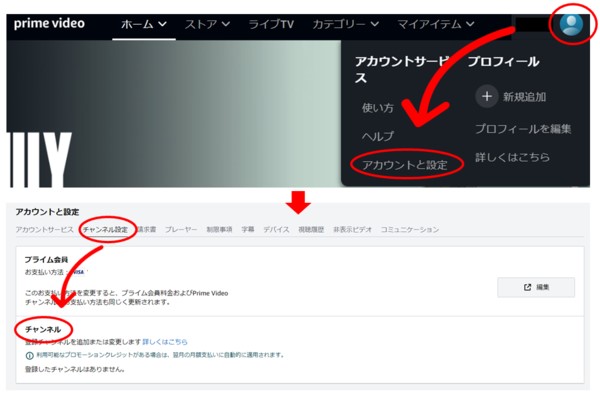The width and height of the screenshot is (600, 395).
Task: Click the 登録したチャンネルはありません text
Action: [x=75, y=369]
